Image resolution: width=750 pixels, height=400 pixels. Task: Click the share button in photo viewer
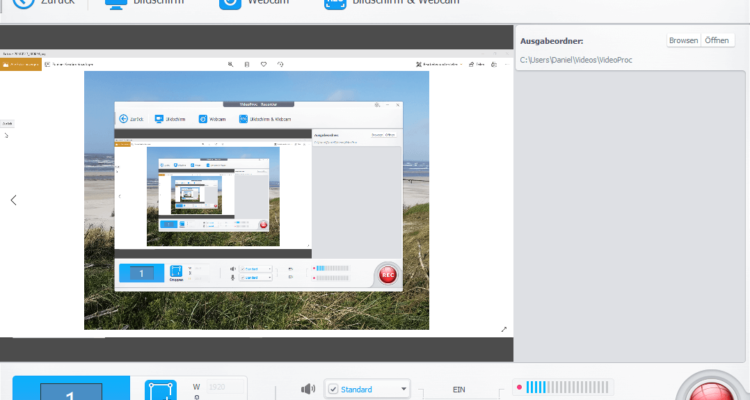pos(477,64)
